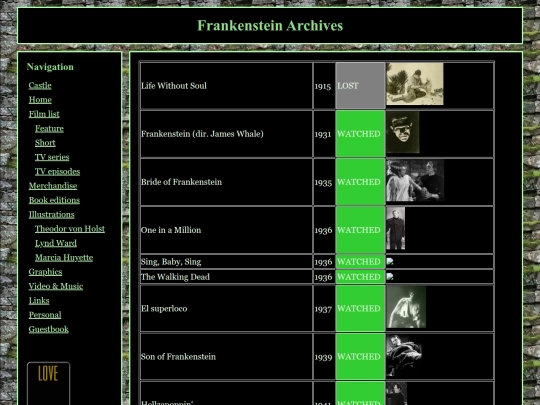
Task: Click WATCHED status for The Walking Dead
Action: click(x=360, y=277)
